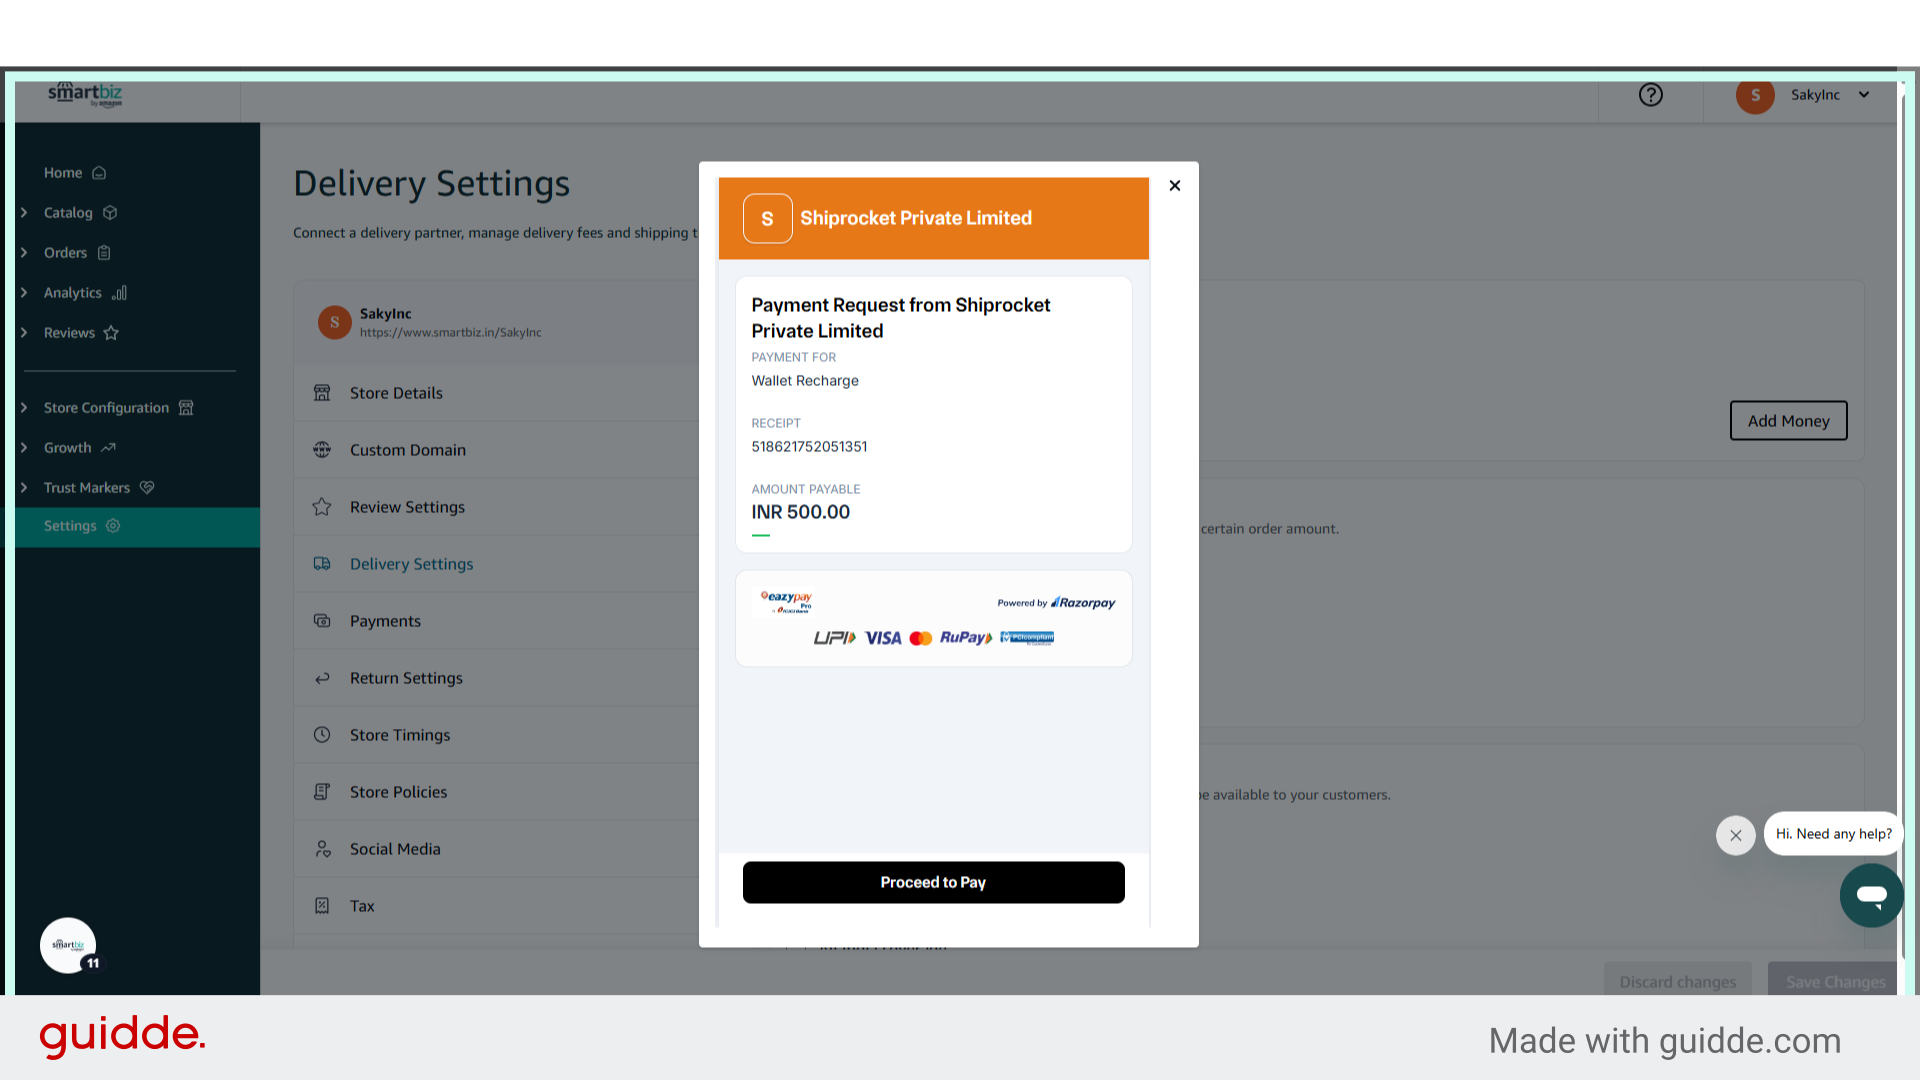
Task: Dismiss the Need any help chat bubble
Action: click(1735, 835)
